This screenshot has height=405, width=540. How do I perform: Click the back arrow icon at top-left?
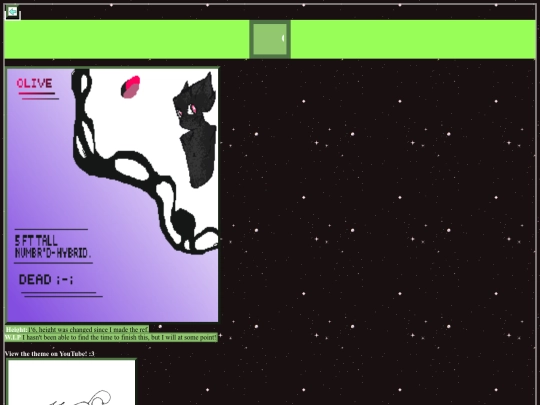12,12
